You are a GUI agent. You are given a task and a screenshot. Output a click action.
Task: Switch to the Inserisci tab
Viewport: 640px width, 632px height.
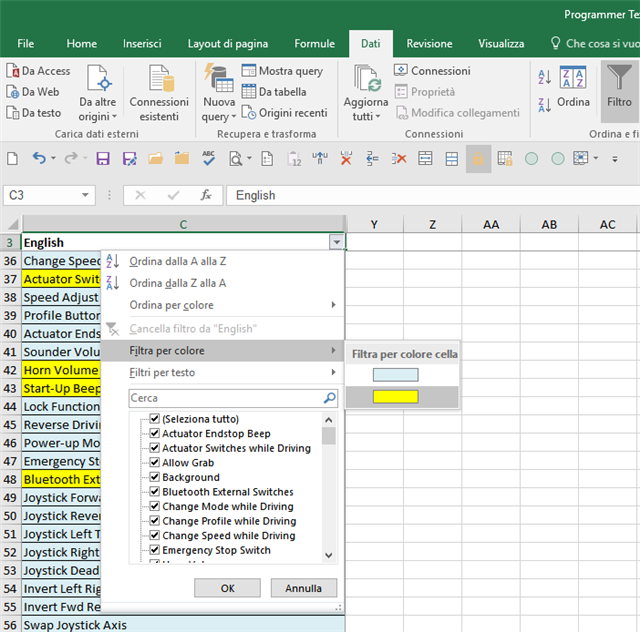point(142,44)
